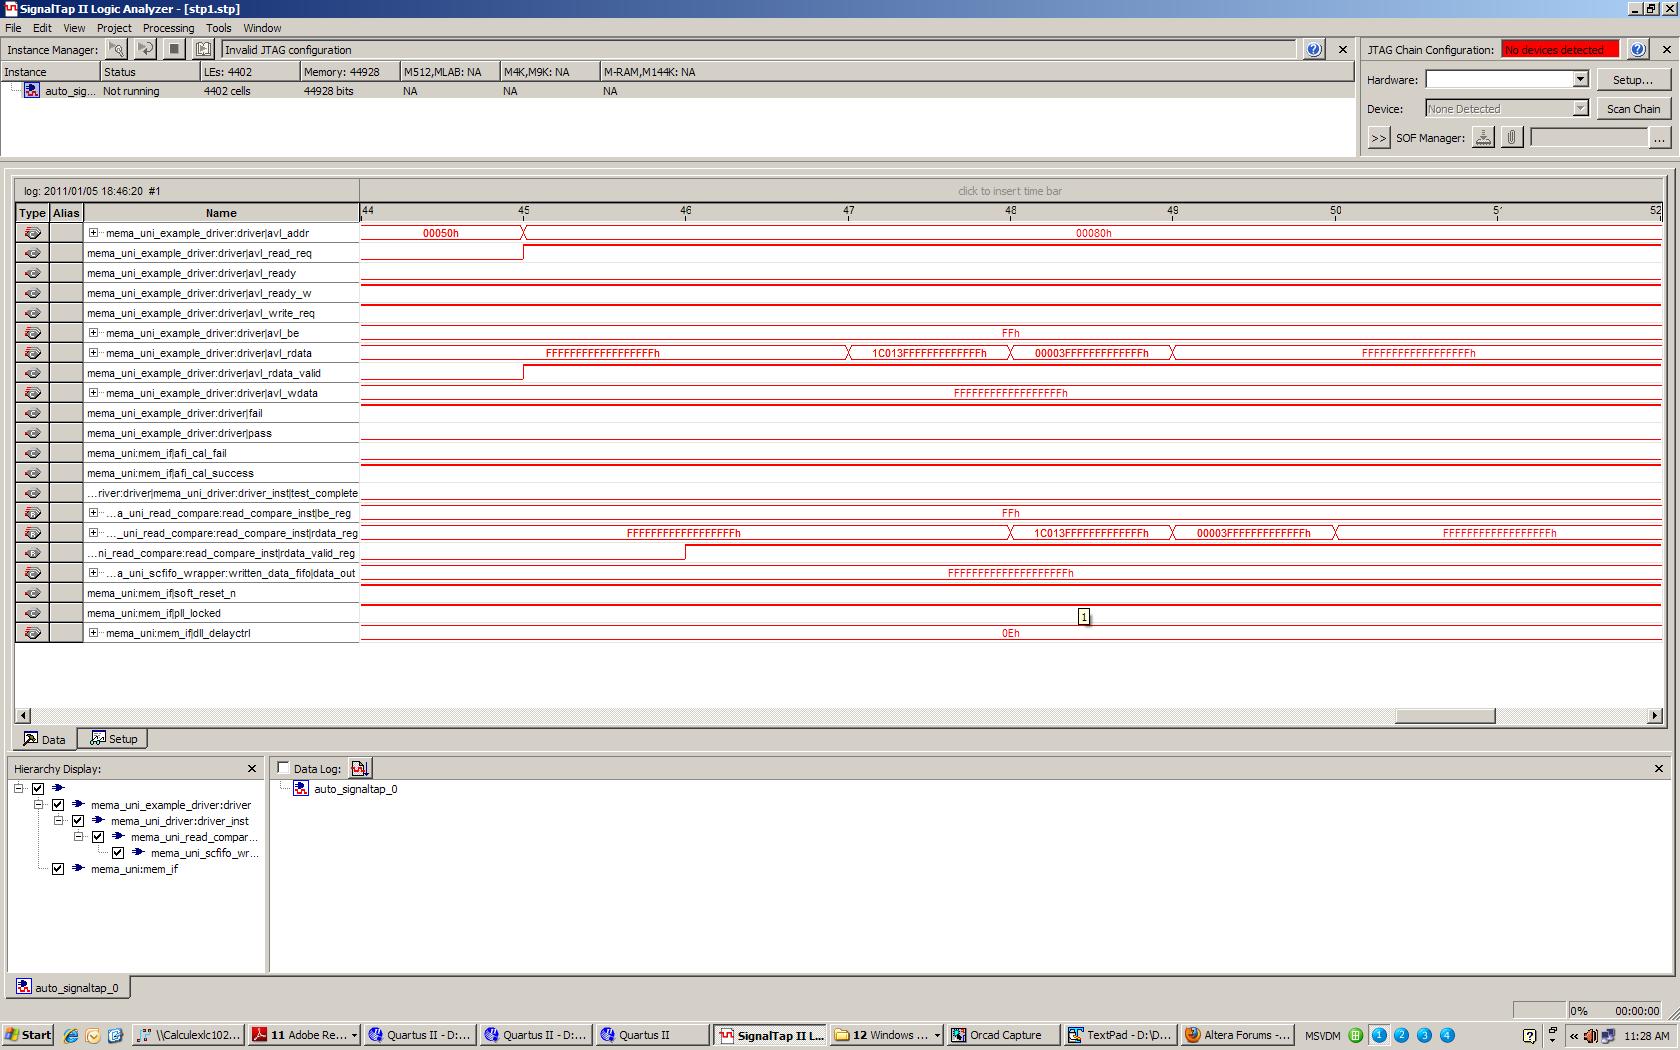
Task: Open Instance Manager help icon
Action: (1314, 49)
